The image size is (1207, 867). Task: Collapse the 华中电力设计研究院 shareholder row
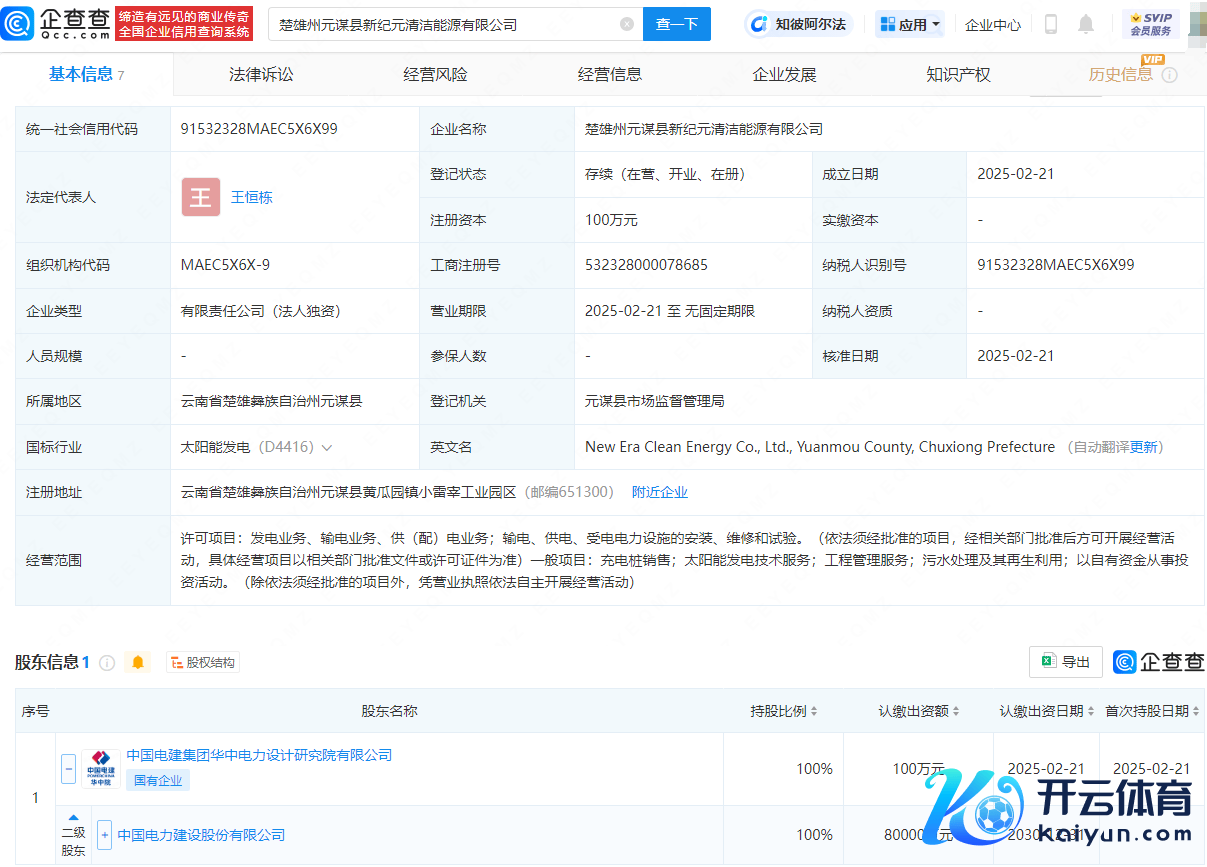pyautogui.click(x=69, y=769)
